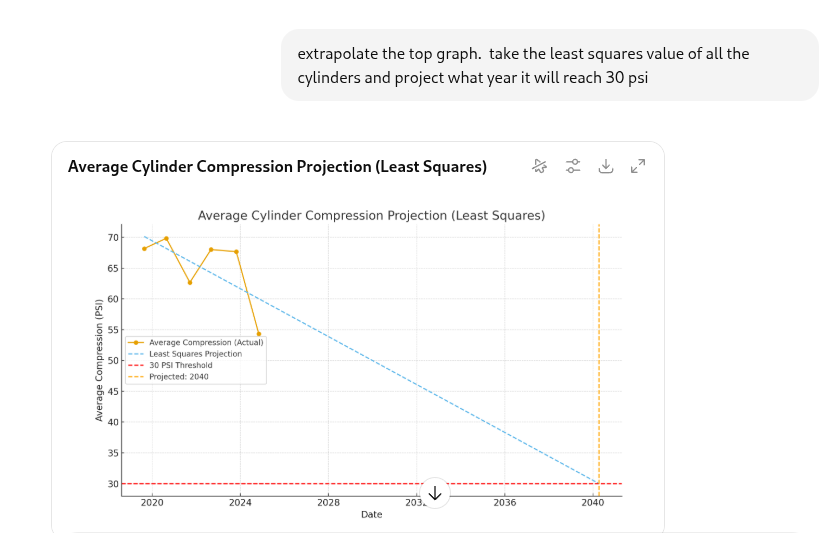The height and width of the screenshot is (533, 825).
Task: Click the 70 y-axis tick label
Action: pyautogui.click(x=112, y=237)
